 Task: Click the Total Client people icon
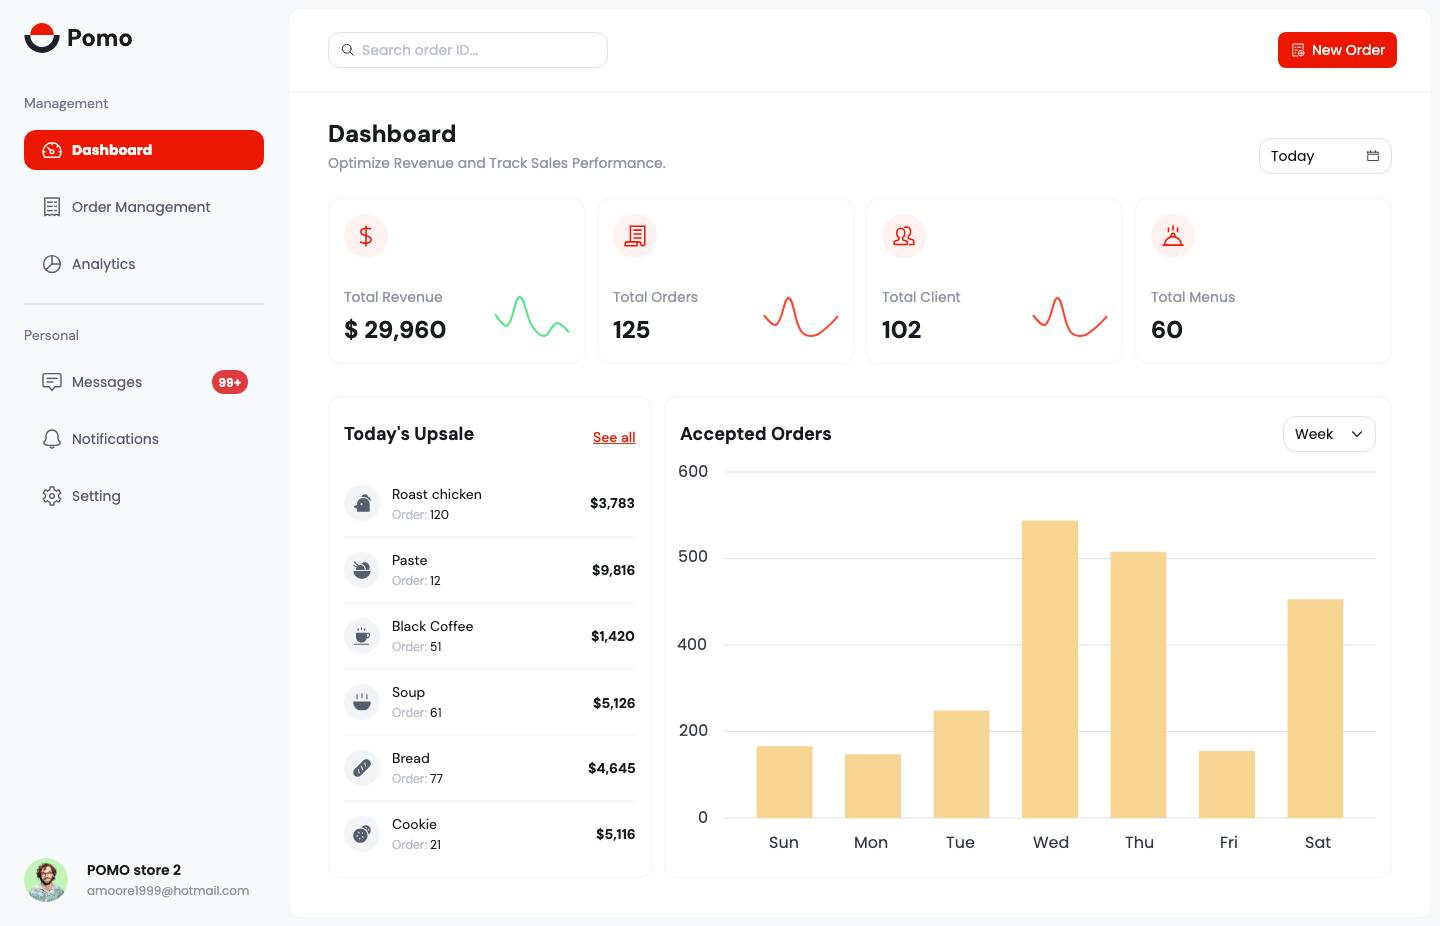904,236
